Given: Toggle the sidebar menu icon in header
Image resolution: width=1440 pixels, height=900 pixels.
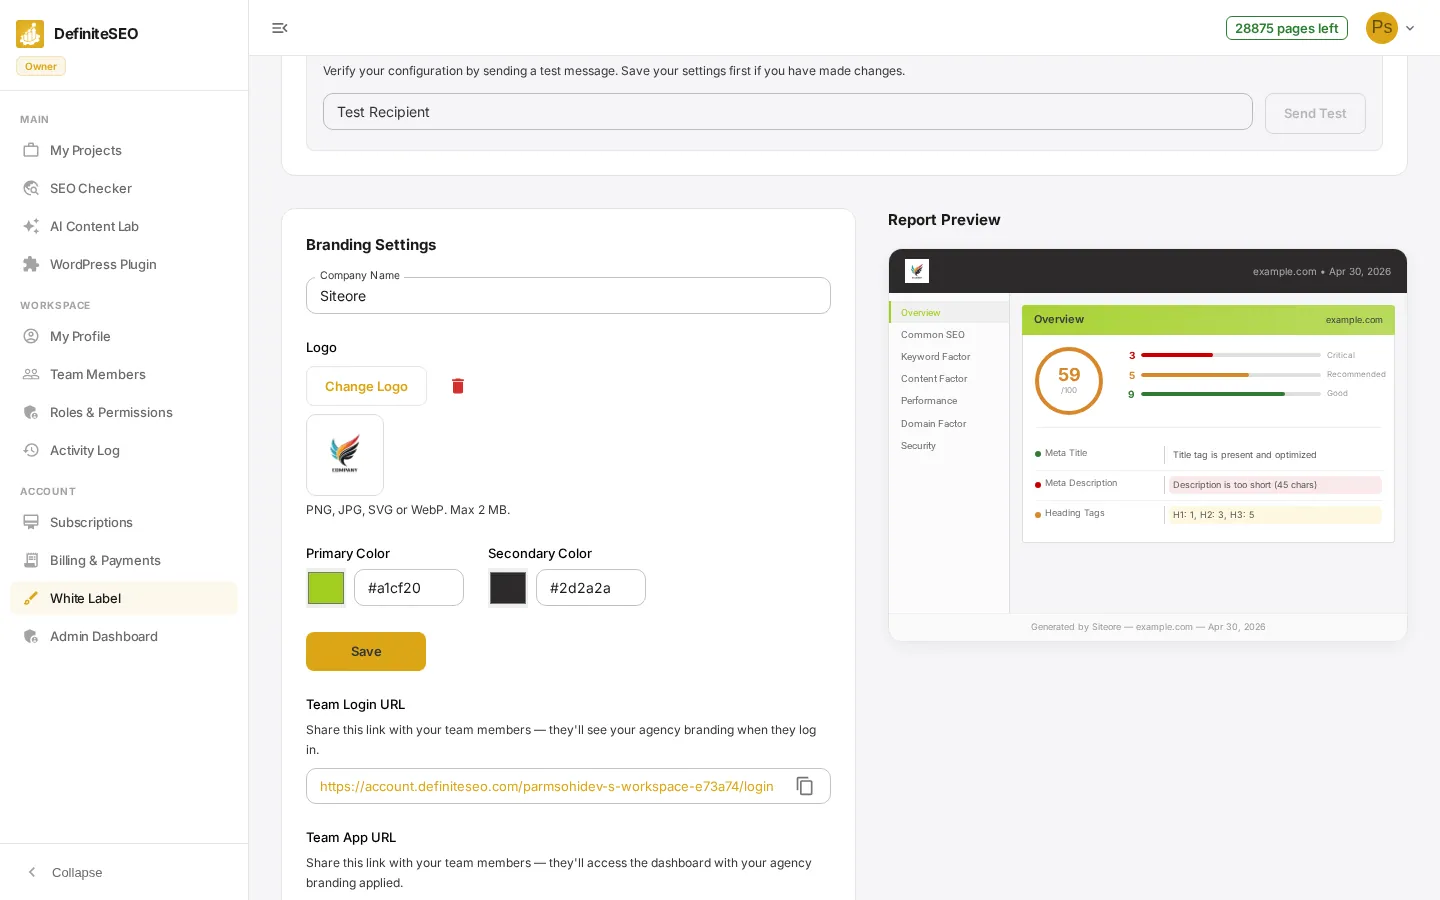Looking at the screenshot, I should [x=280, y=28].
